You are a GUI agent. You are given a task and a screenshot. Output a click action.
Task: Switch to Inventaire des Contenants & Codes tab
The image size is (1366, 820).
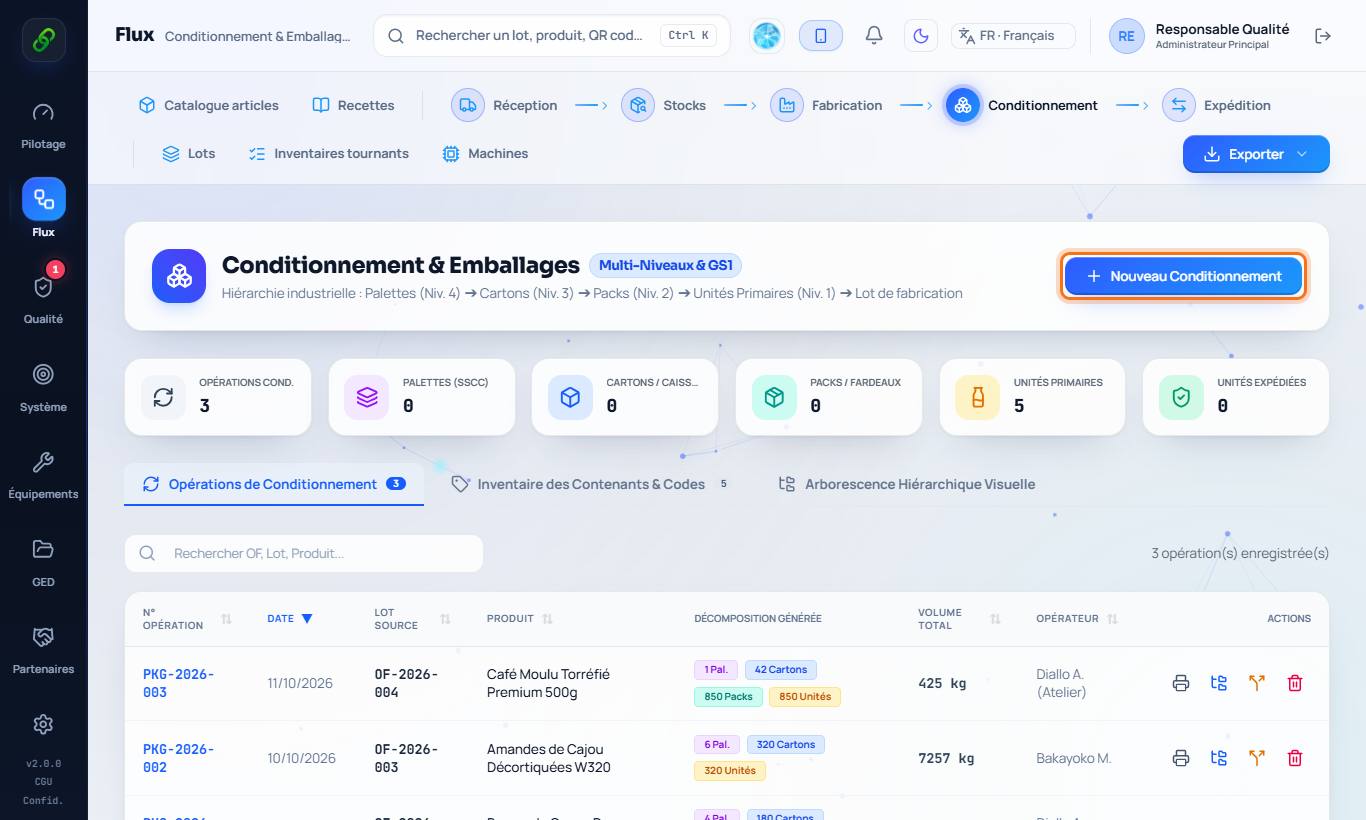click(x=590, y=484)
